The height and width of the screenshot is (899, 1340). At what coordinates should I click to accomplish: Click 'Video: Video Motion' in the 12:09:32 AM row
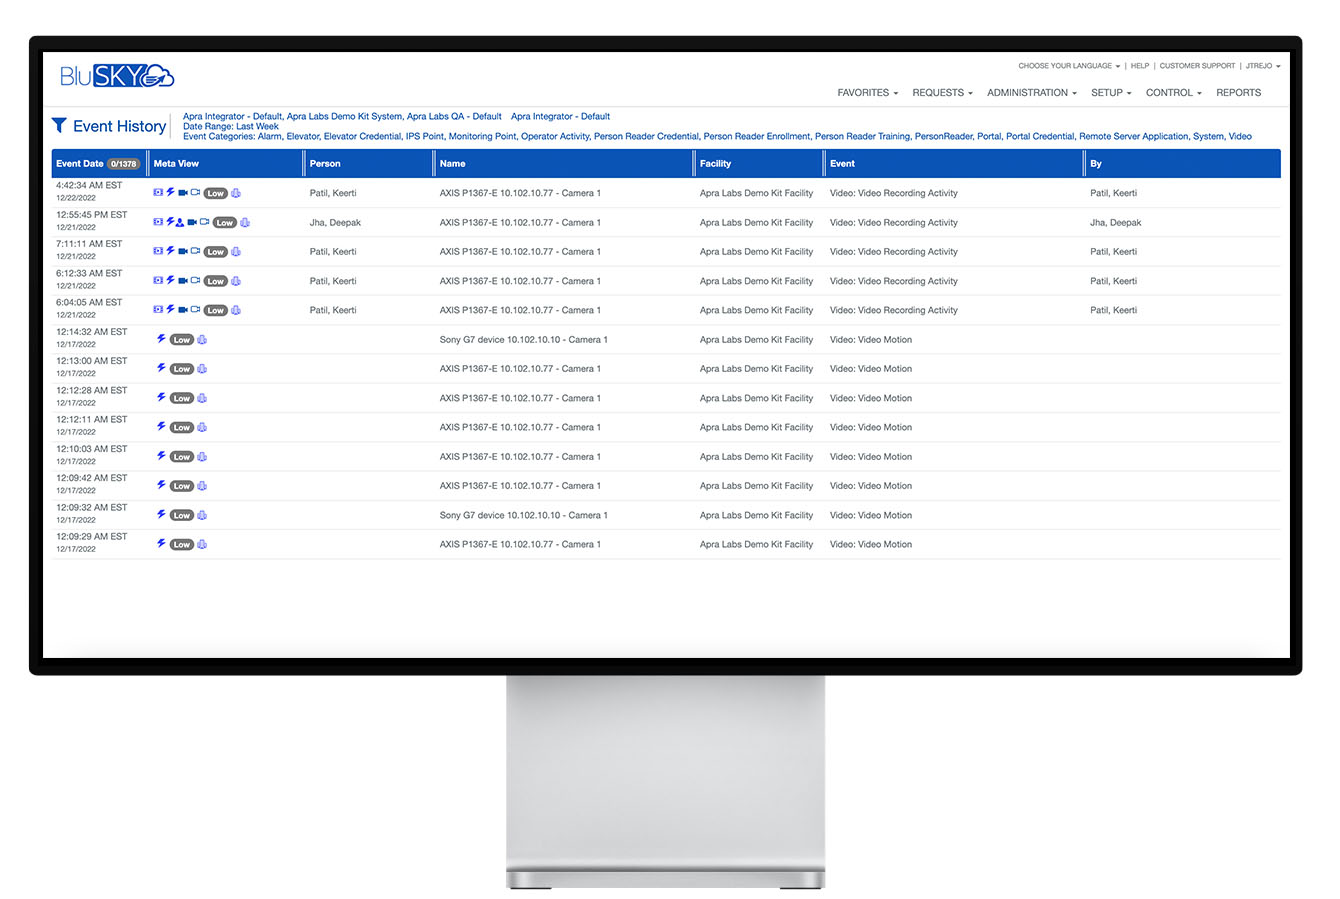coord(871,515)
